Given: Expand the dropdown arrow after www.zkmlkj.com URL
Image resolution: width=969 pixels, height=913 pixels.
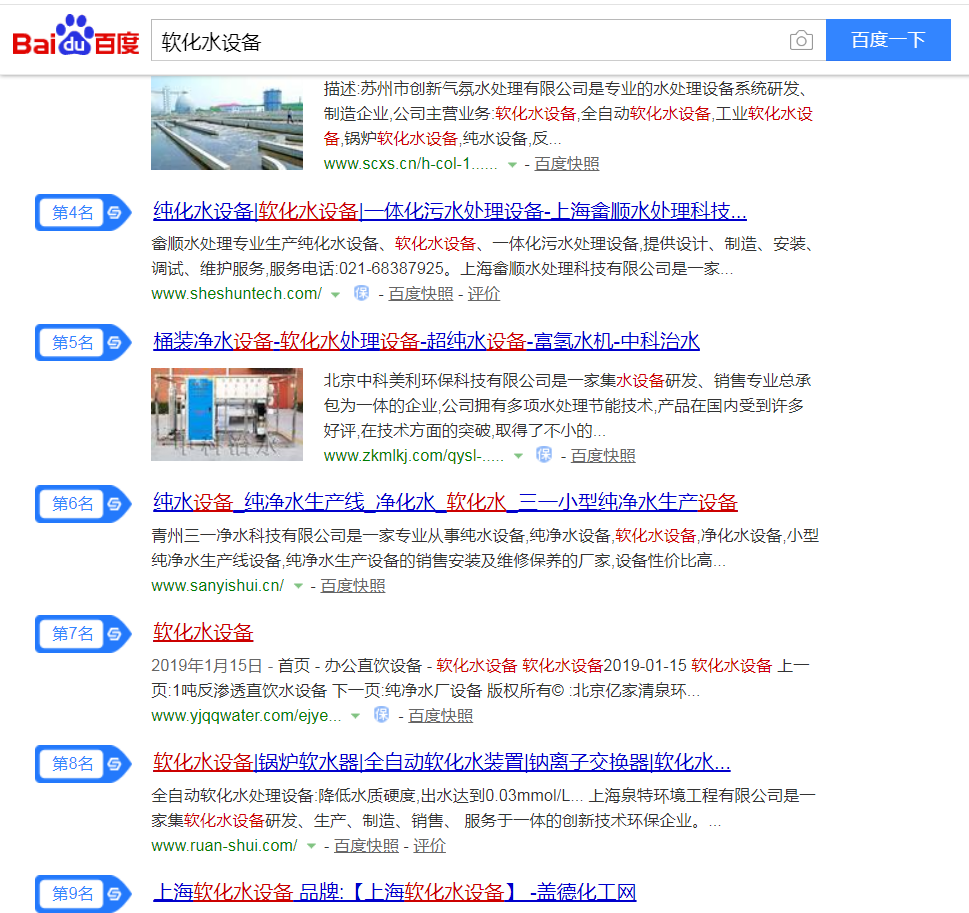Looking at the screenshot, I should [x=518, y=456].
